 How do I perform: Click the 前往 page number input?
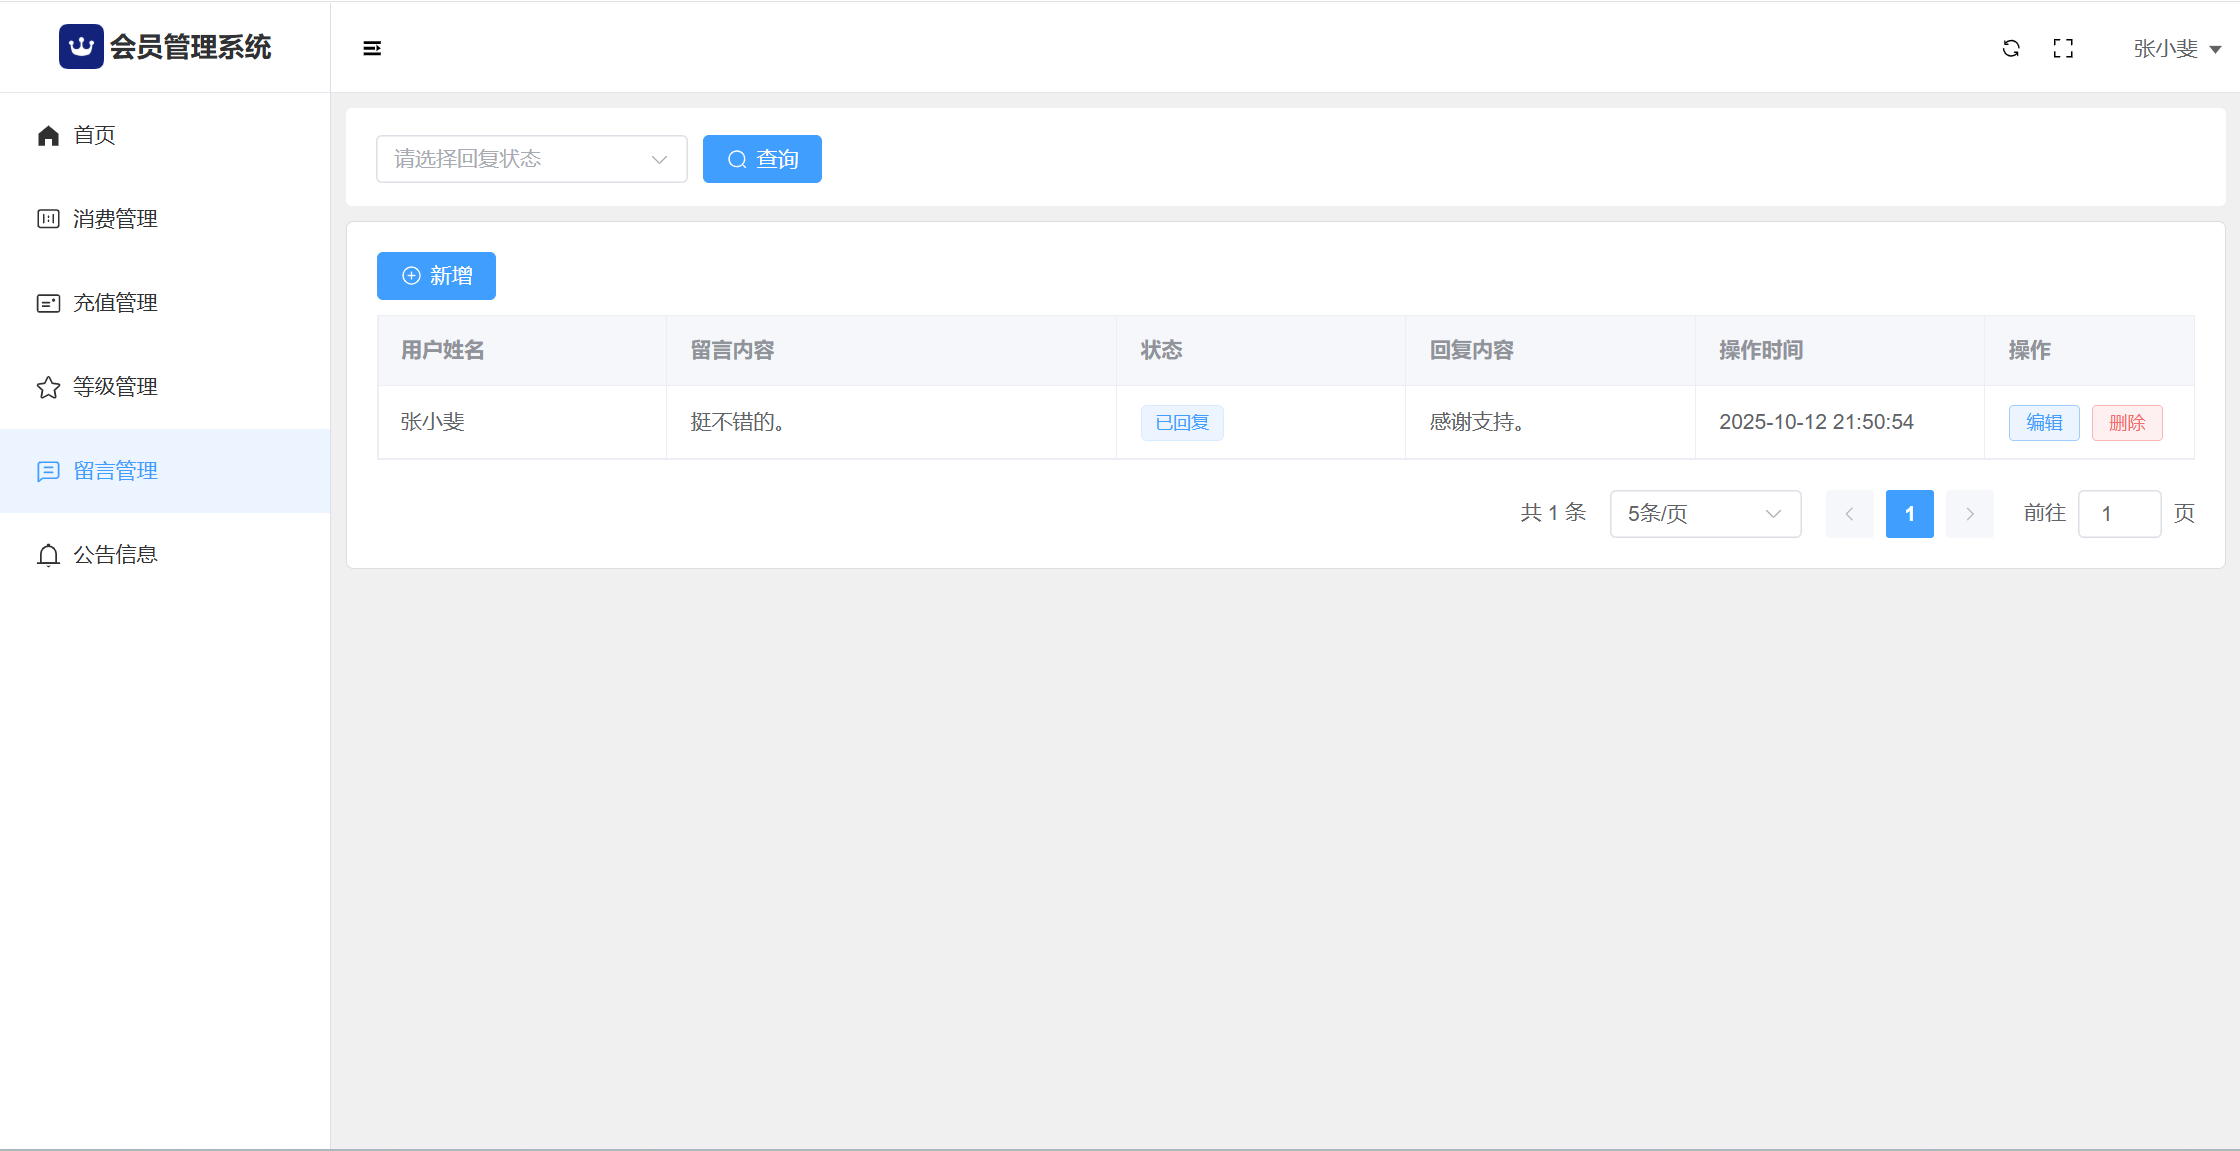pyautogui.click(x=2118, y=514)
